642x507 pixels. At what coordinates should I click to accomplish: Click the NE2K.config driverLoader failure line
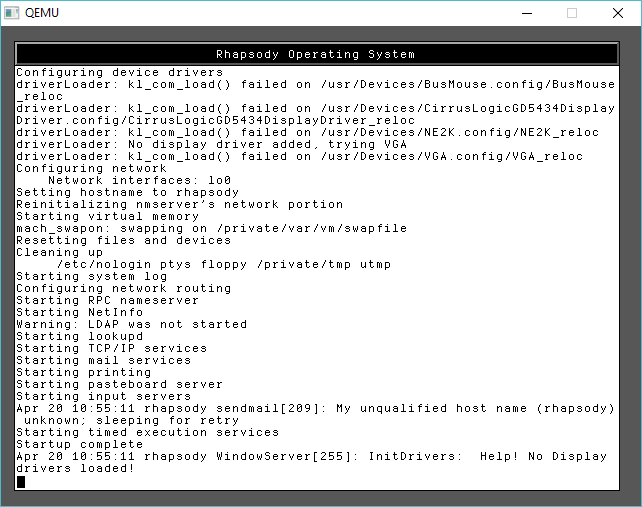[307, 132]
